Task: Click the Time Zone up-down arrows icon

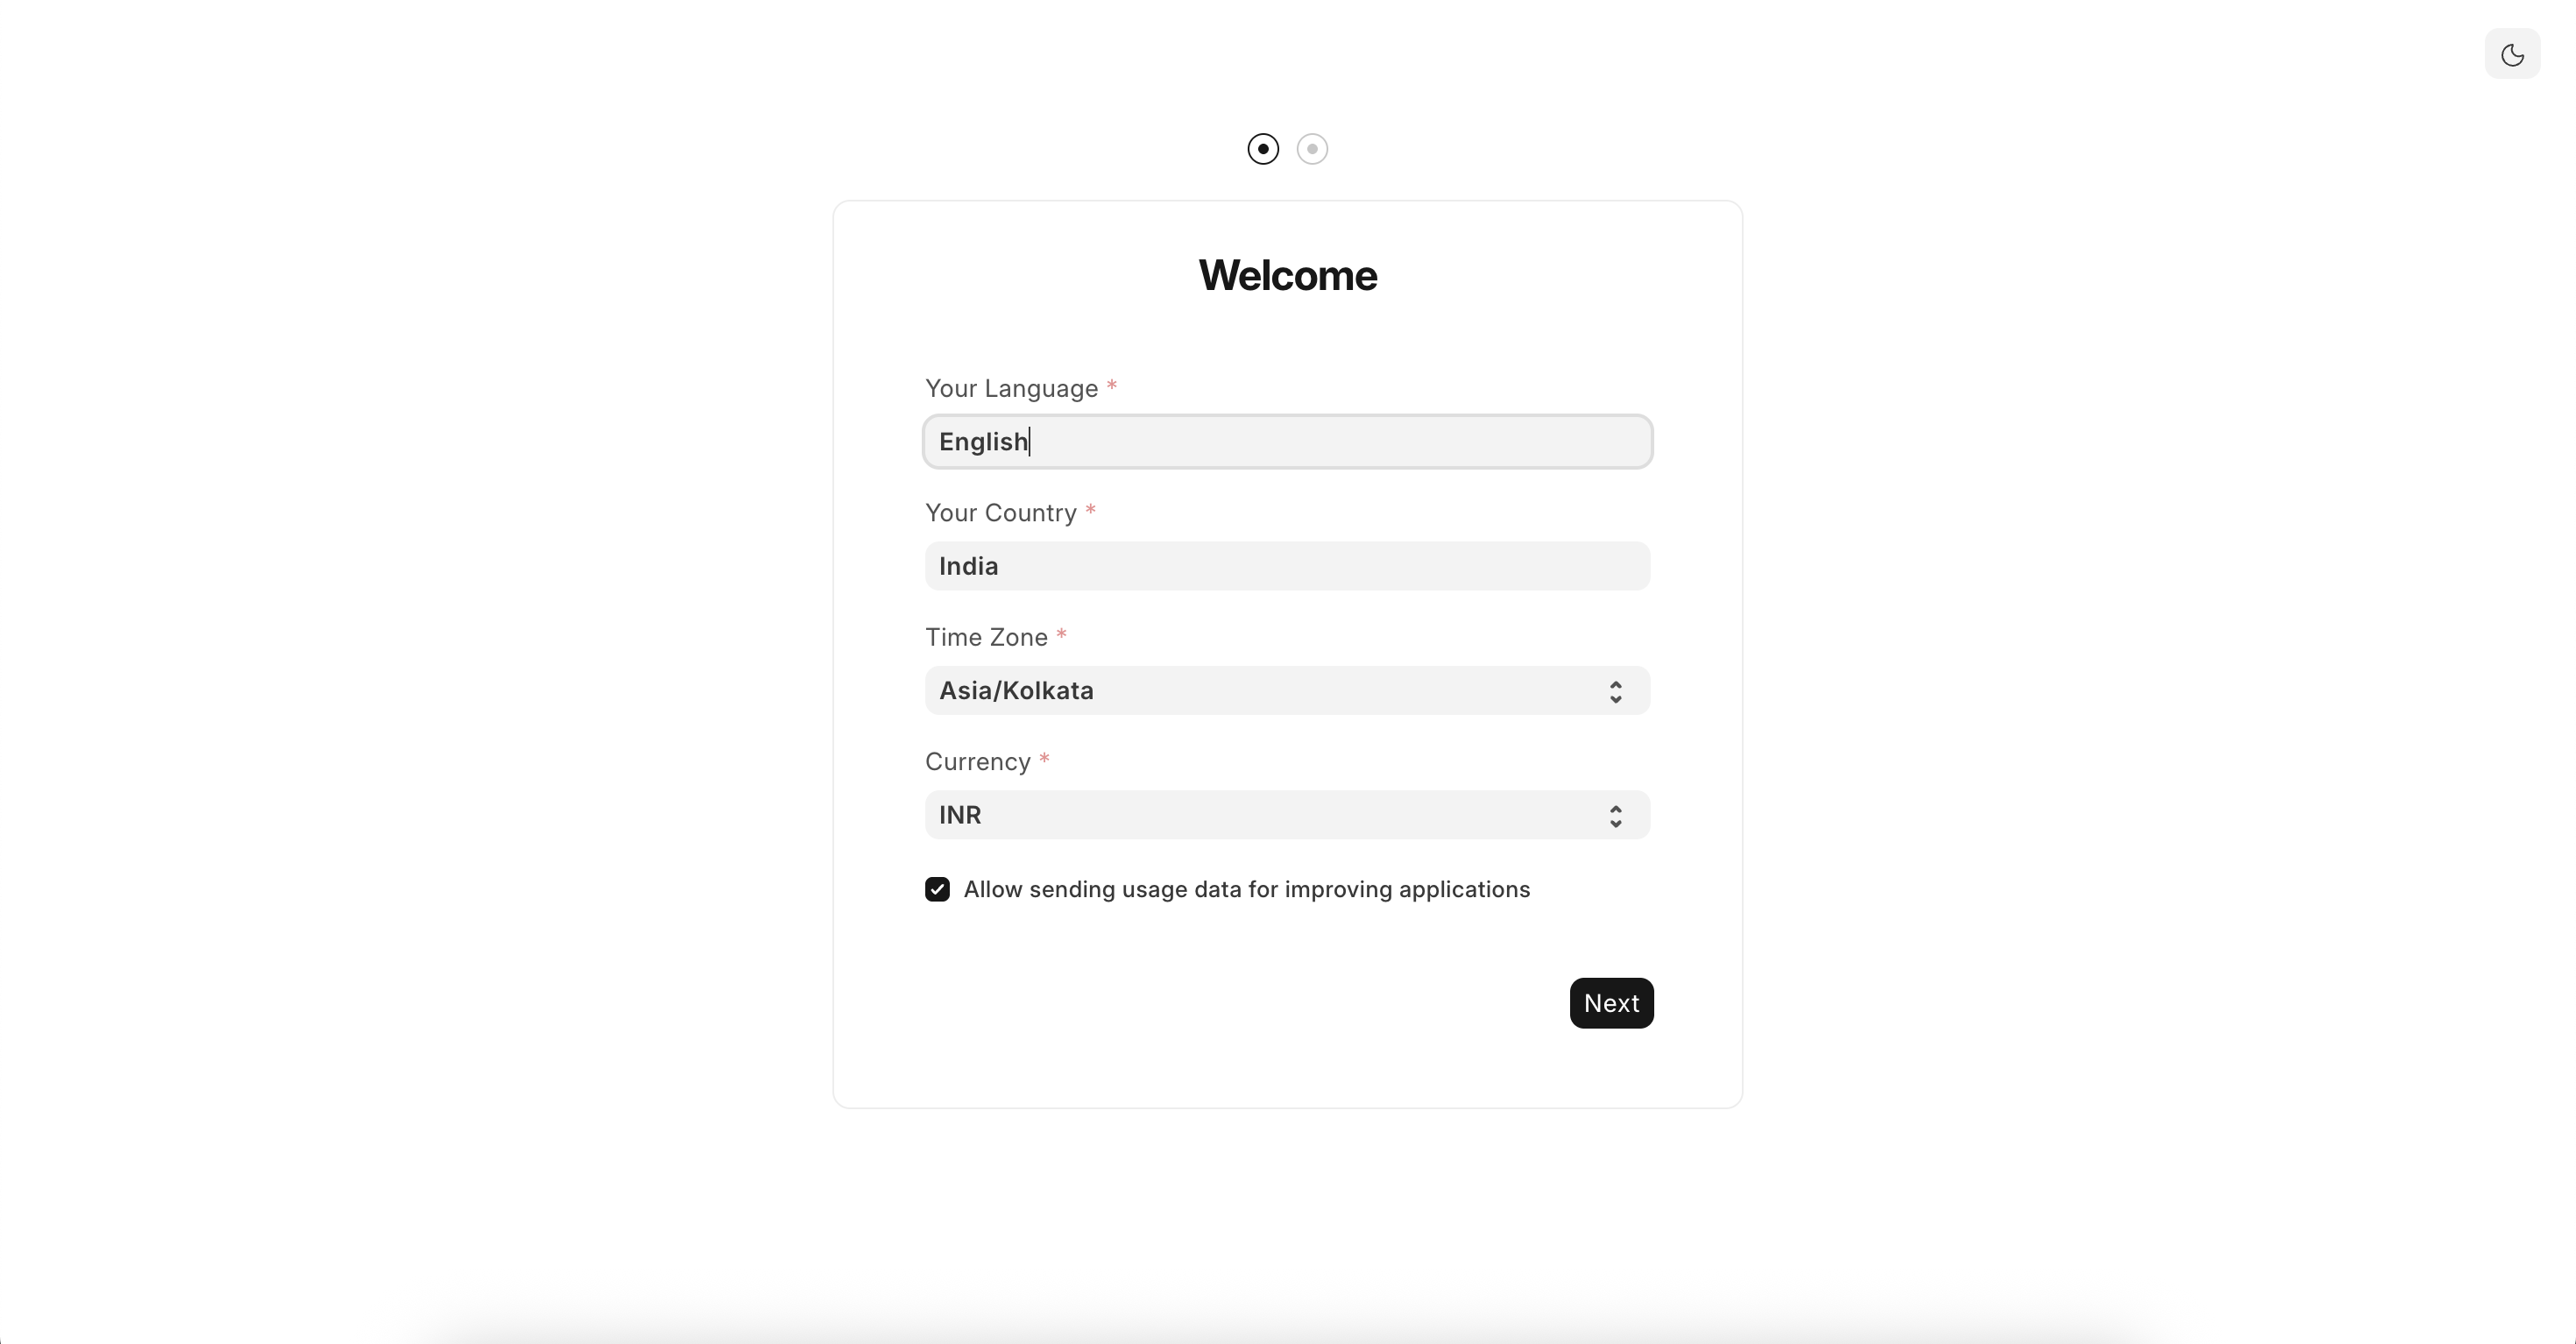Action: point(1615,692)
